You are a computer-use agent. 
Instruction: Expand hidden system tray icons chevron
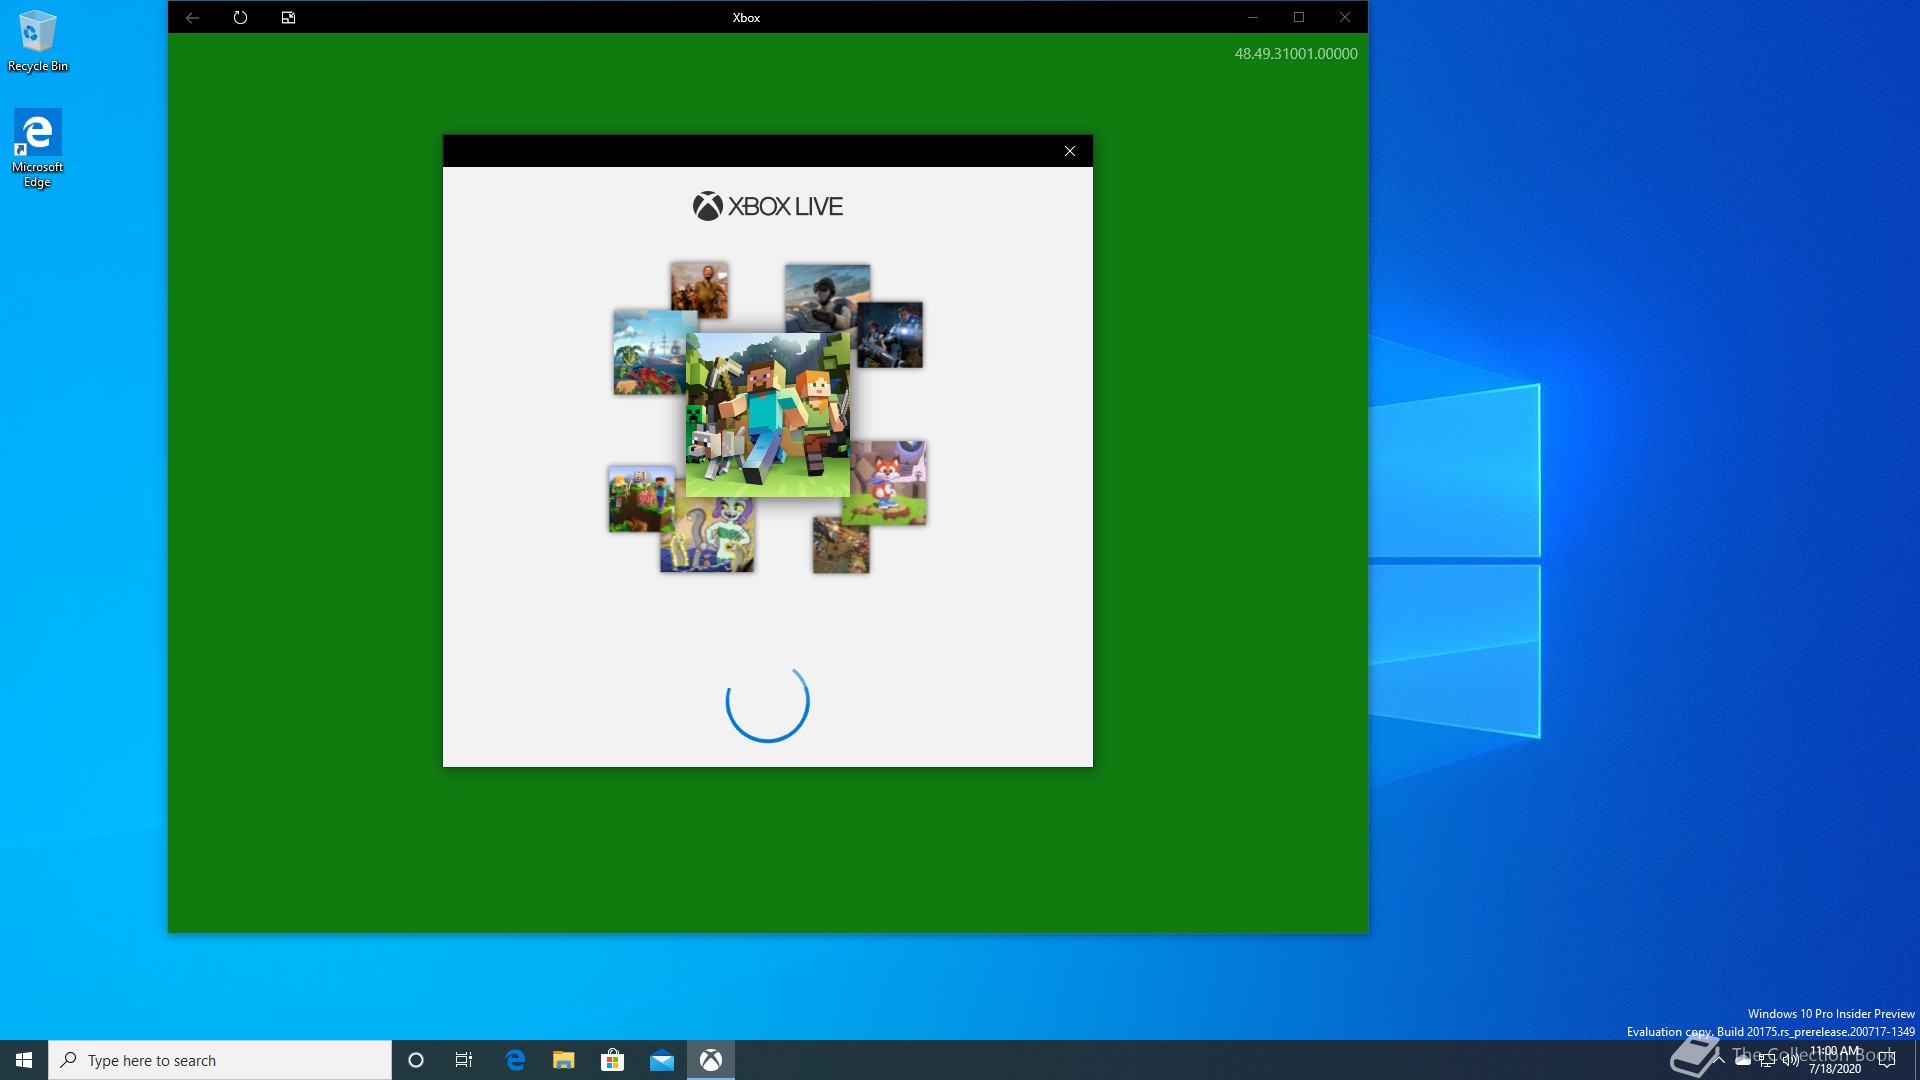[x=1719, y=1059]
